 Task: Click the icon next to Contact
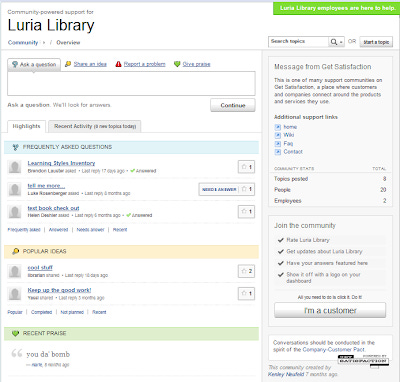(x=278, y=152)
